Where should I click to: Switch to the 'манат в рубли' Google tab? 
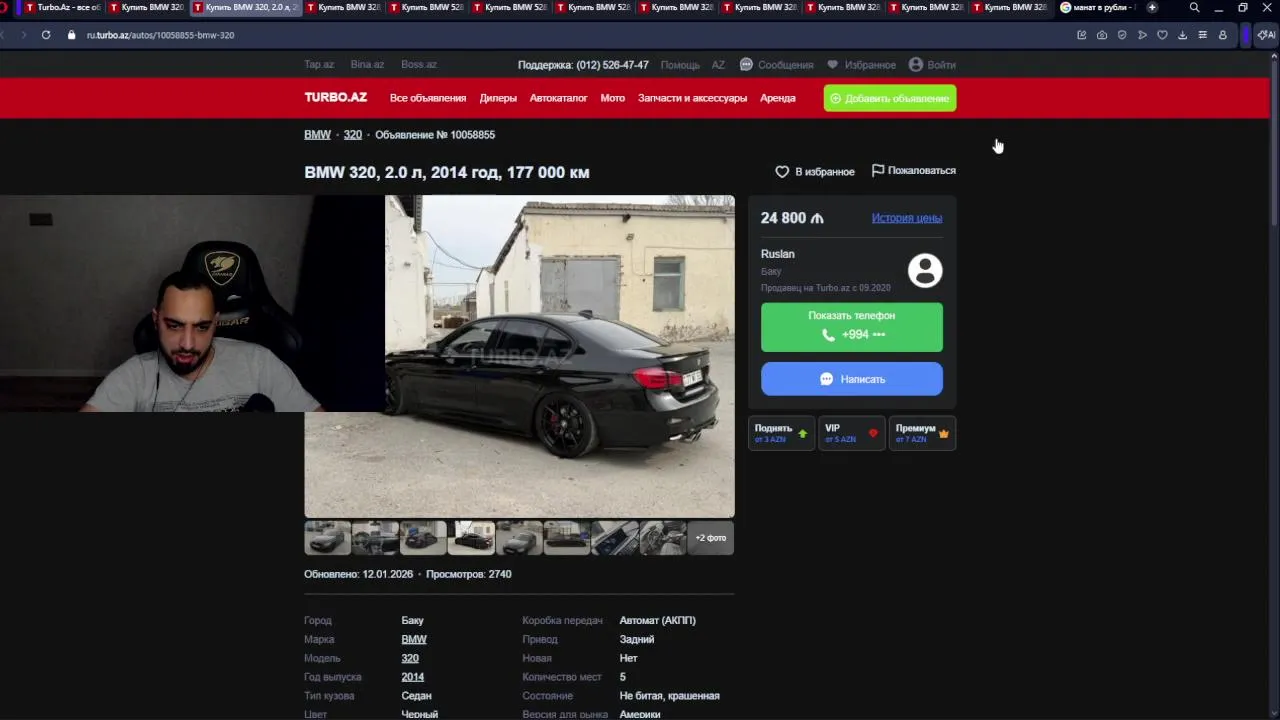point(1099,7)
